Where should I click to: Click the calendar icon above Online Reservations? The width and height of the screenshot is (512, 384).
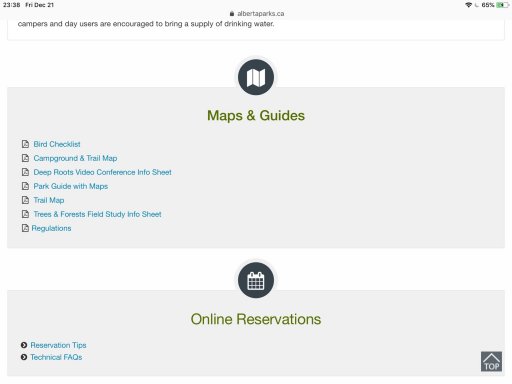pyautogui.click(x=256, y=280)
